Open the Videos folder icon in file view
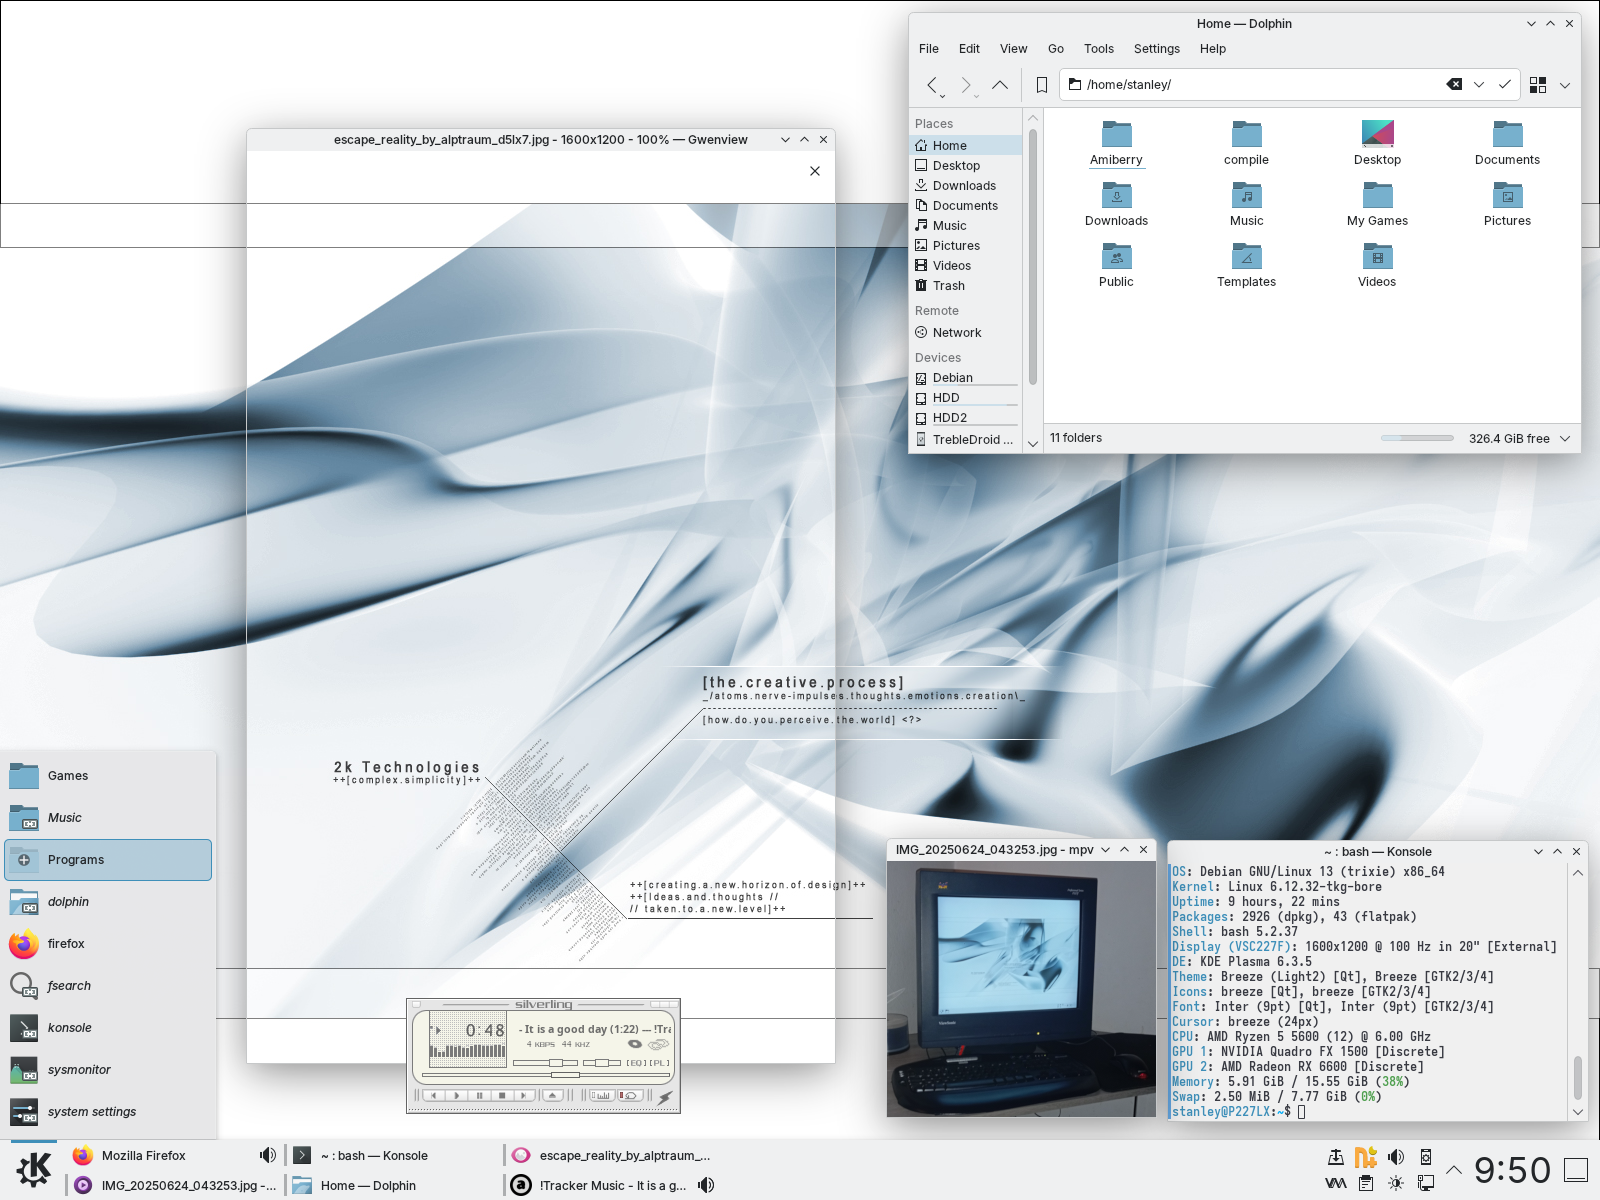 point(1377,266)
